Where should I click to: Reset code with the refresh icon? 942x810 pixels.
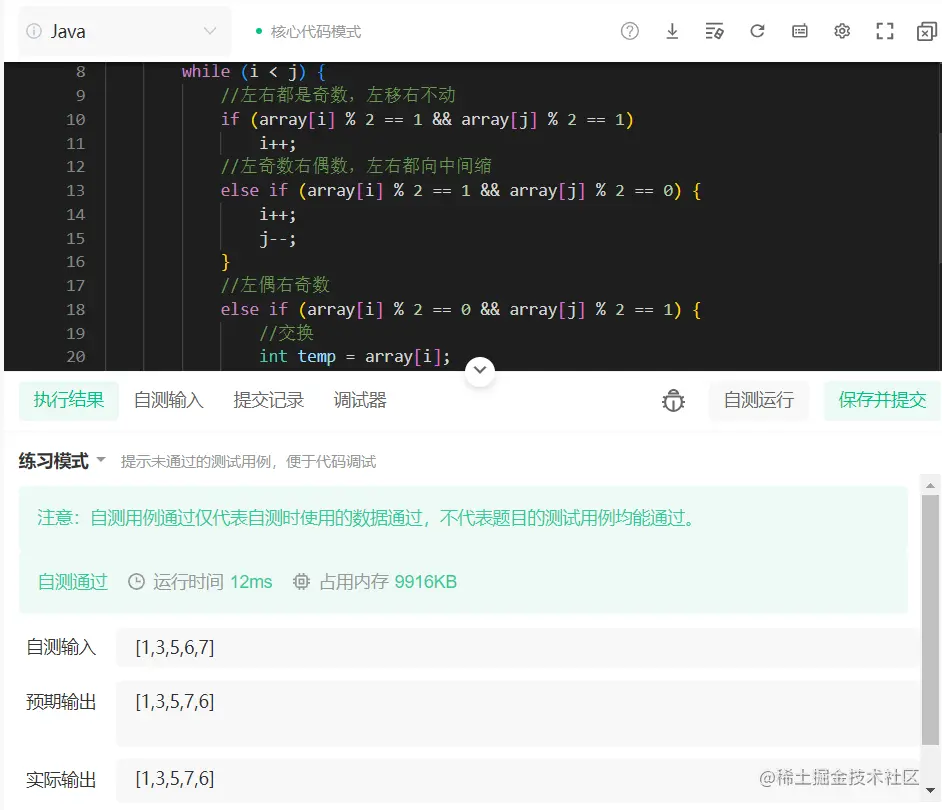757,31
